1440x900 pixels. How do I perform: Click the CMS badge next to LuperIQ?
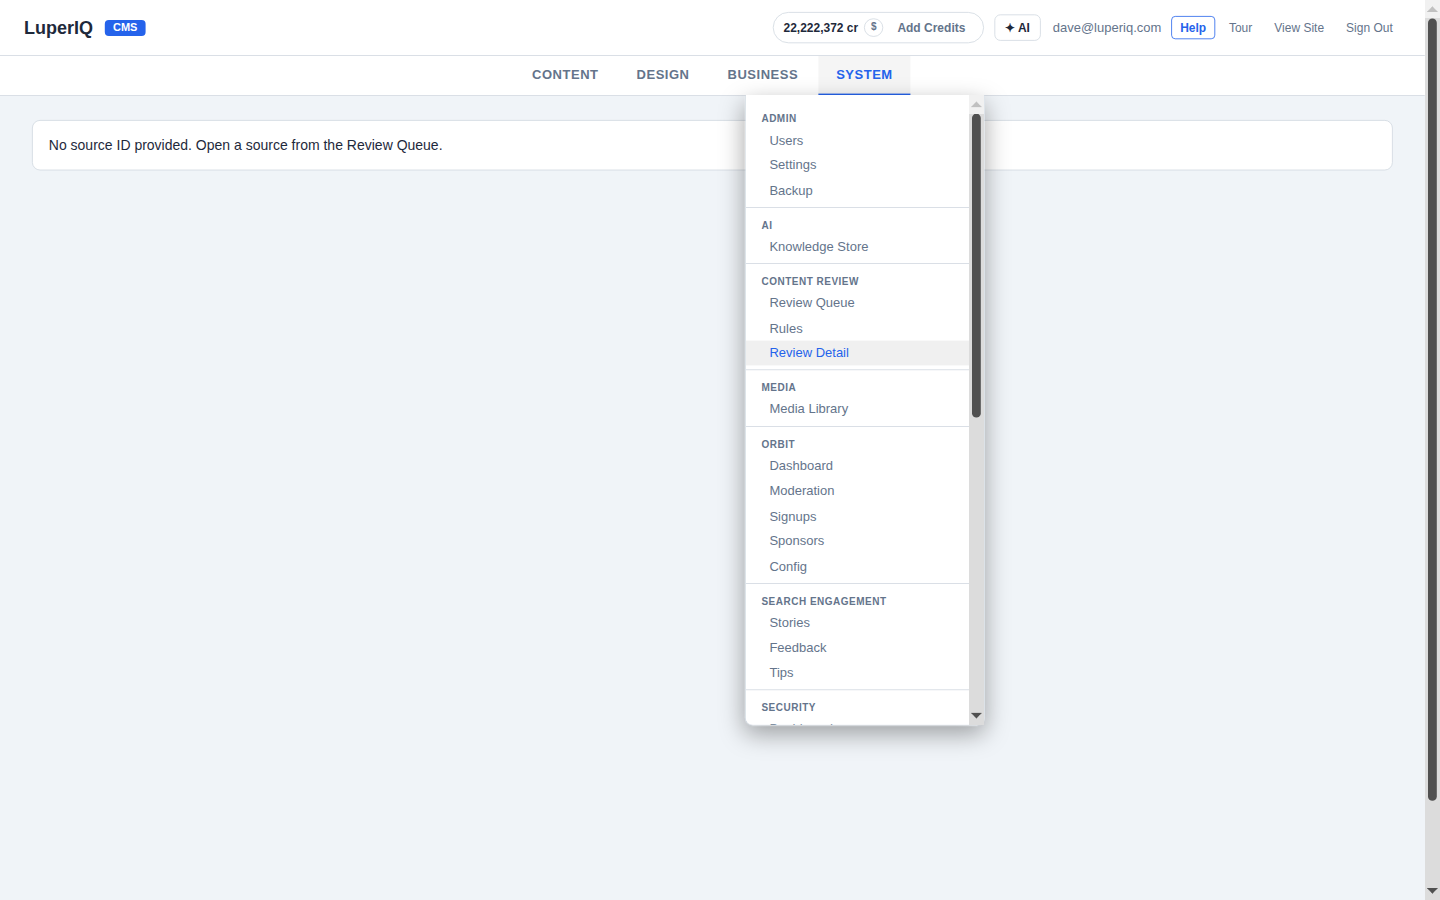coord(124,27)
